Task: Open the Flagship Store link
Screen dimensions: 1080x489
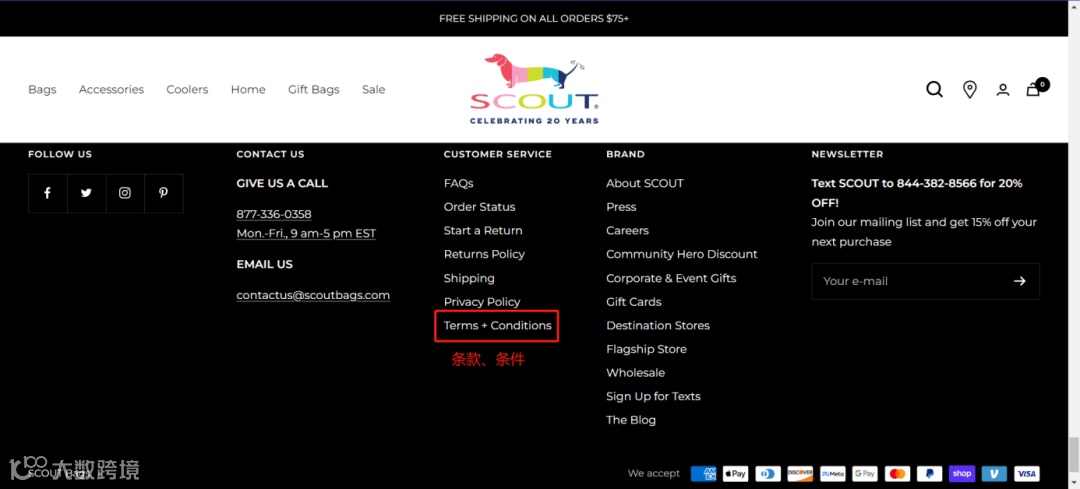Action: click(646, 349)
